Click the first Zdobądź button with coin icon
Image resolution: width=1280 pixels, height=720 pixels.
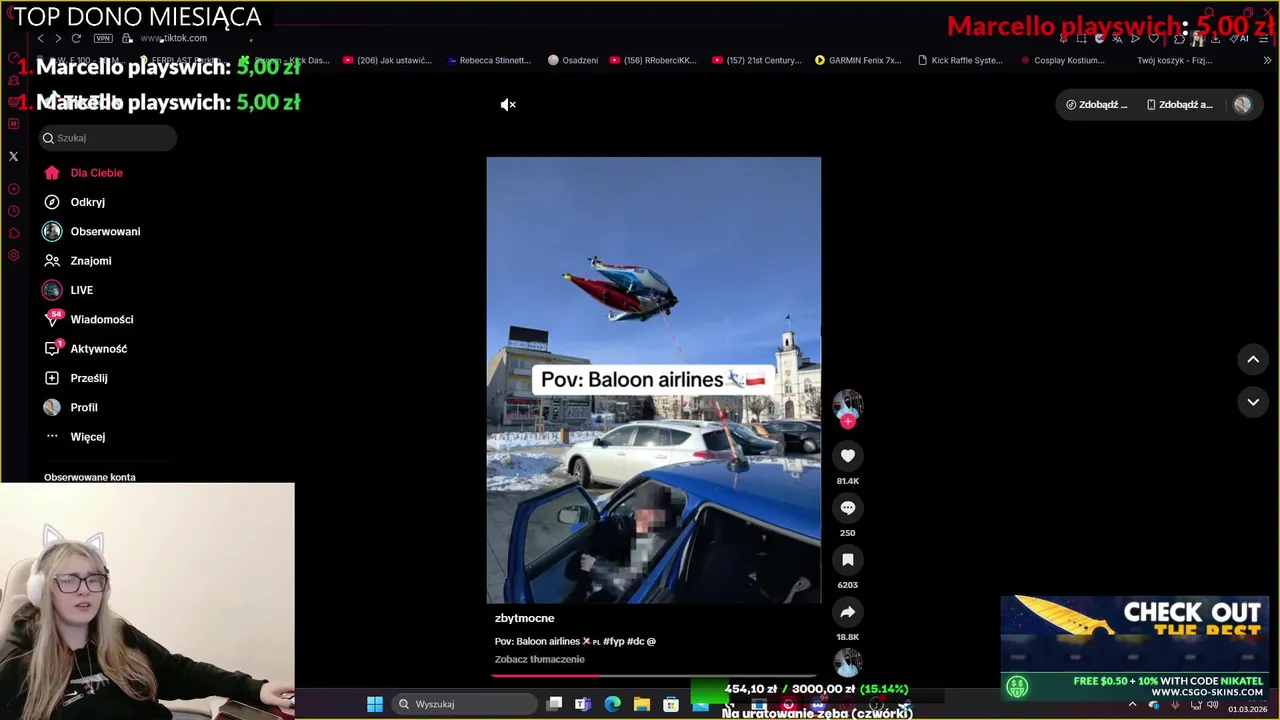pos(1097,105)
